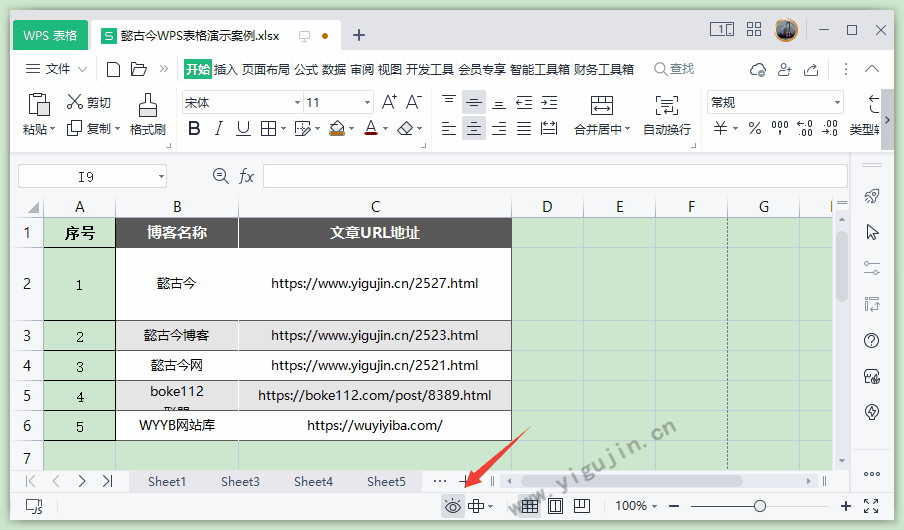This screenshot has width=904, height=530.
Task: Switch to the Sheet4 tab
Action: pyautogui.click(x=313, y=482)
